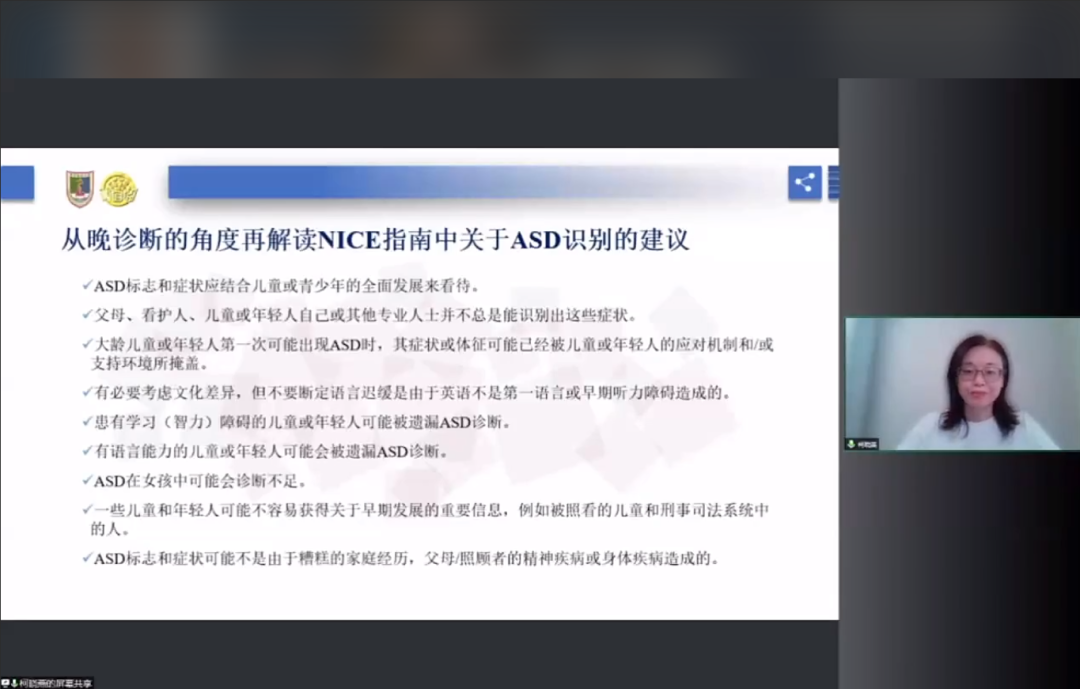Click the bullet about 文化差异
The image size is (1080, 689).
(x=412, y=393)
